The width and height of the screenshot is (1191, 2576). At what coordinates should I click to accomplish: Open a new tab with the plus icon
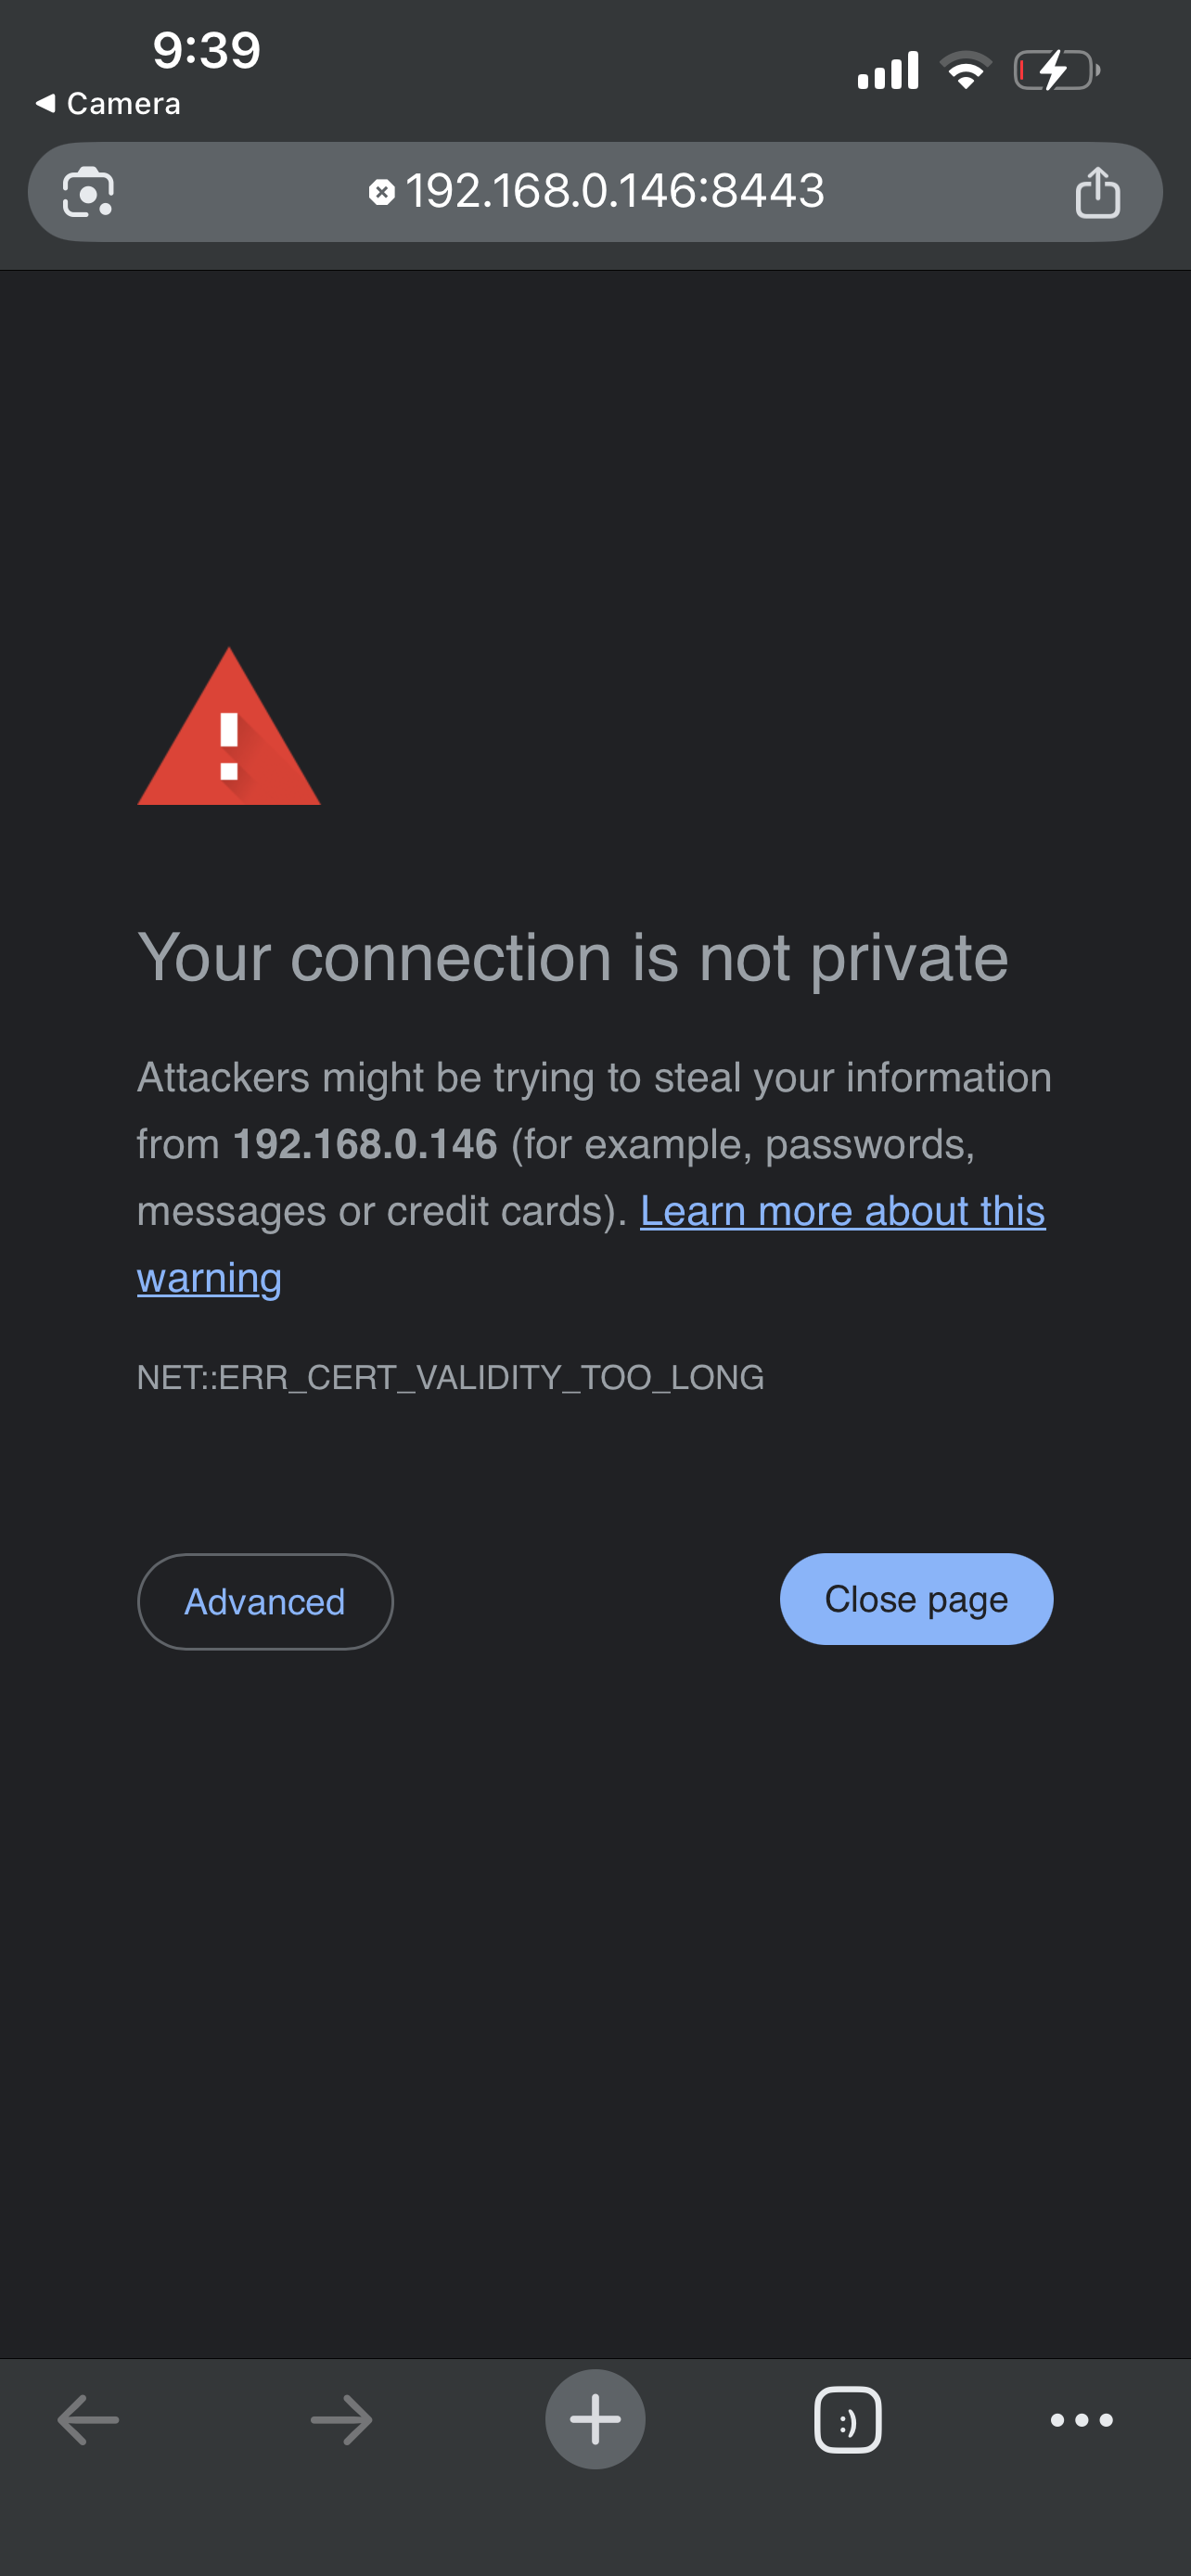pyautogui.click(x=595, y=2419)
